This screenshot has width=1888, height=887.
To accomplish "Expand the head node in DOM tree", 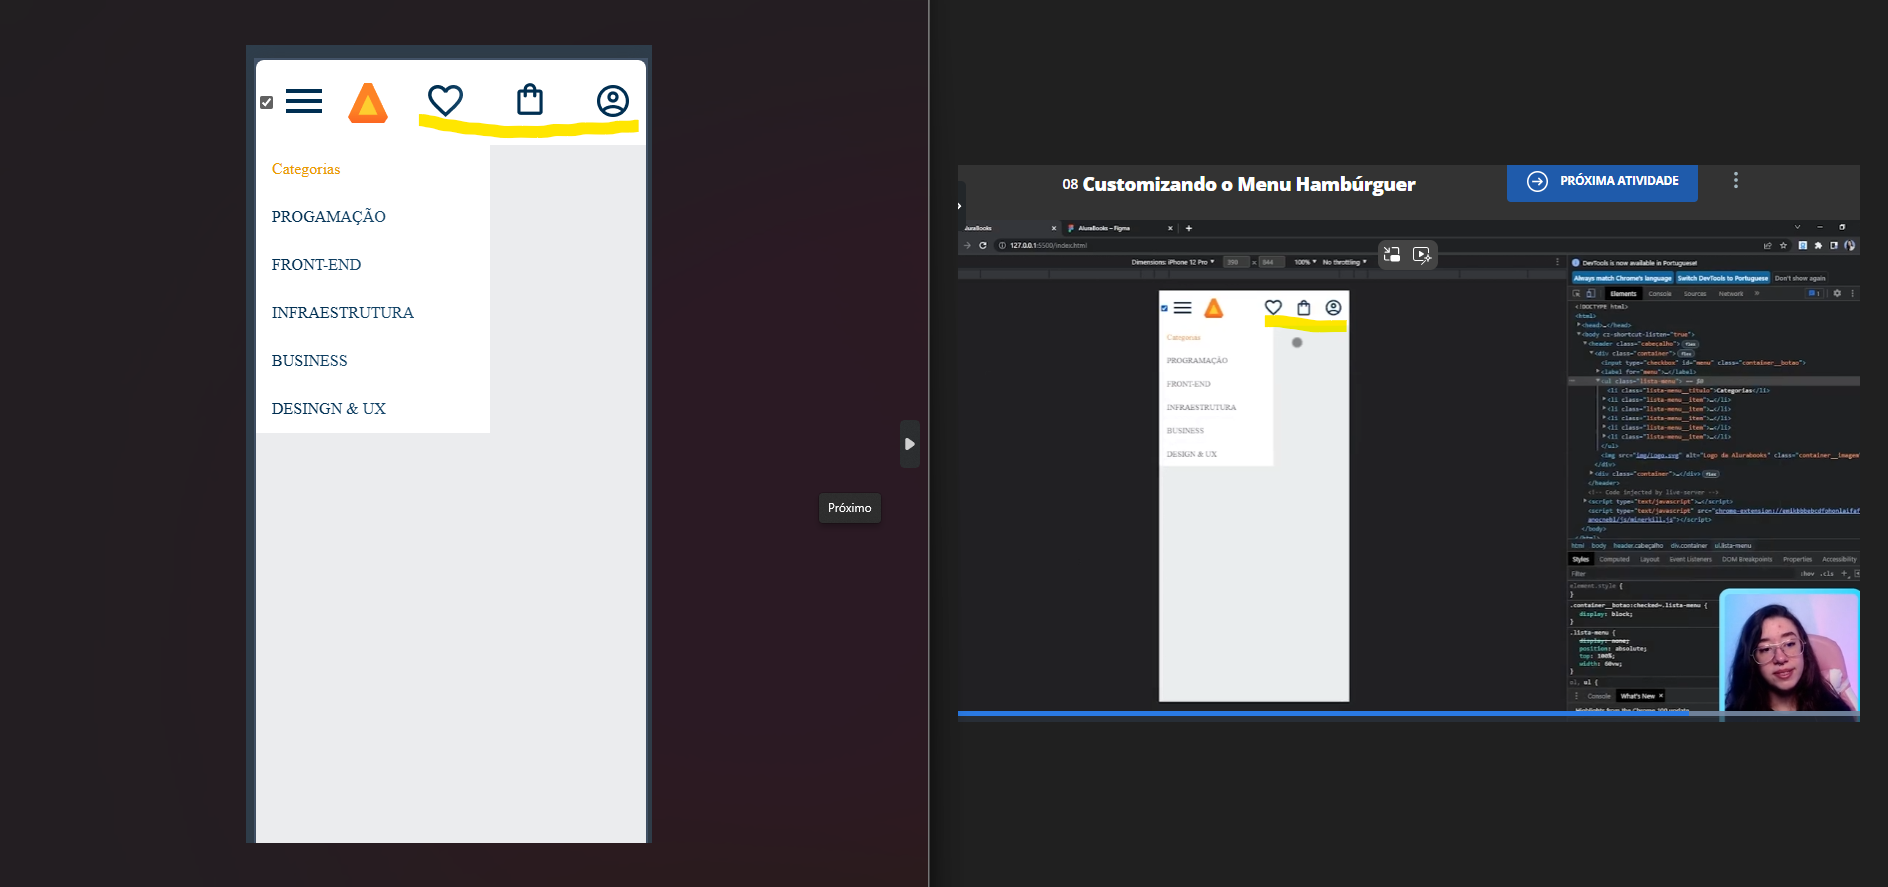I will pyautogui.click(x=1579, y=325).
